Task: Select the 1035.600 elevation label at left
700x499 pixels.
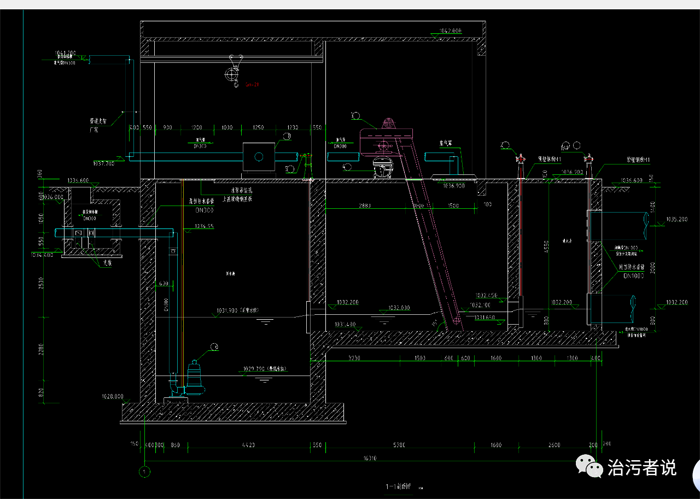Action: 78,180
